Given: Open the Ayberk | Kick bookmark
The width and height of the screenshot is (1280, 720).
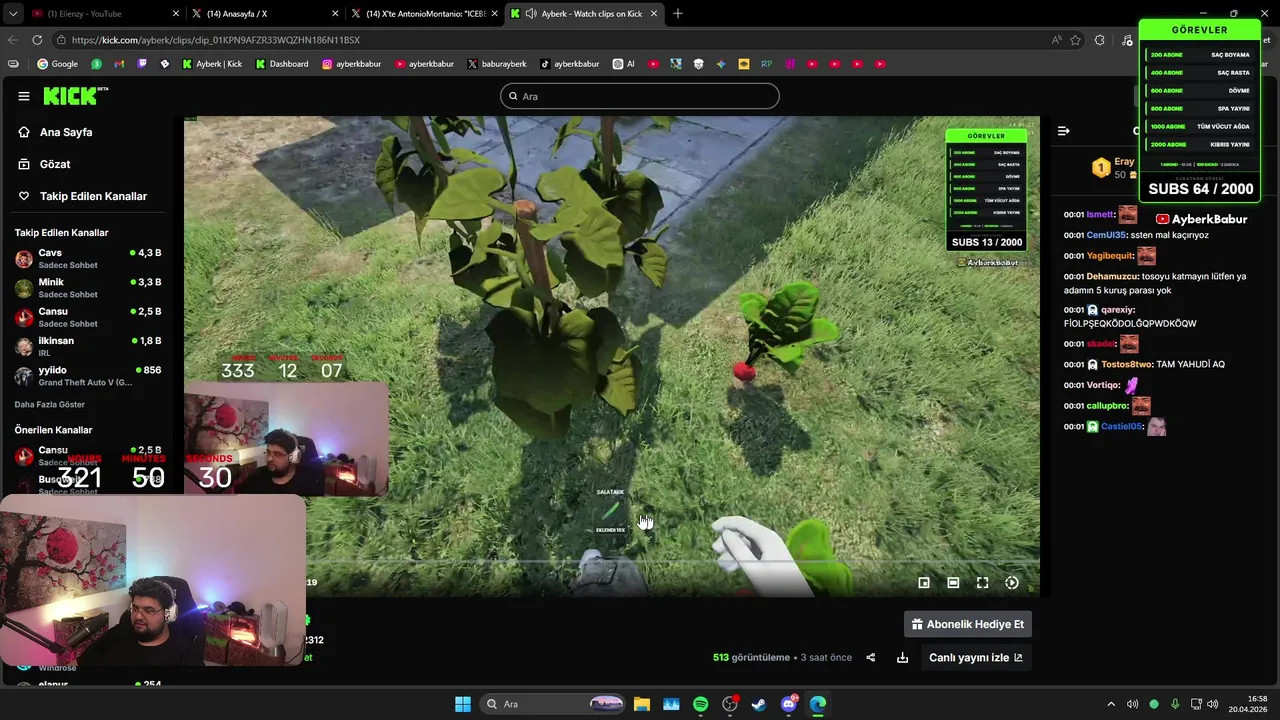Looking at the screenshot, I should coord(212,64).
